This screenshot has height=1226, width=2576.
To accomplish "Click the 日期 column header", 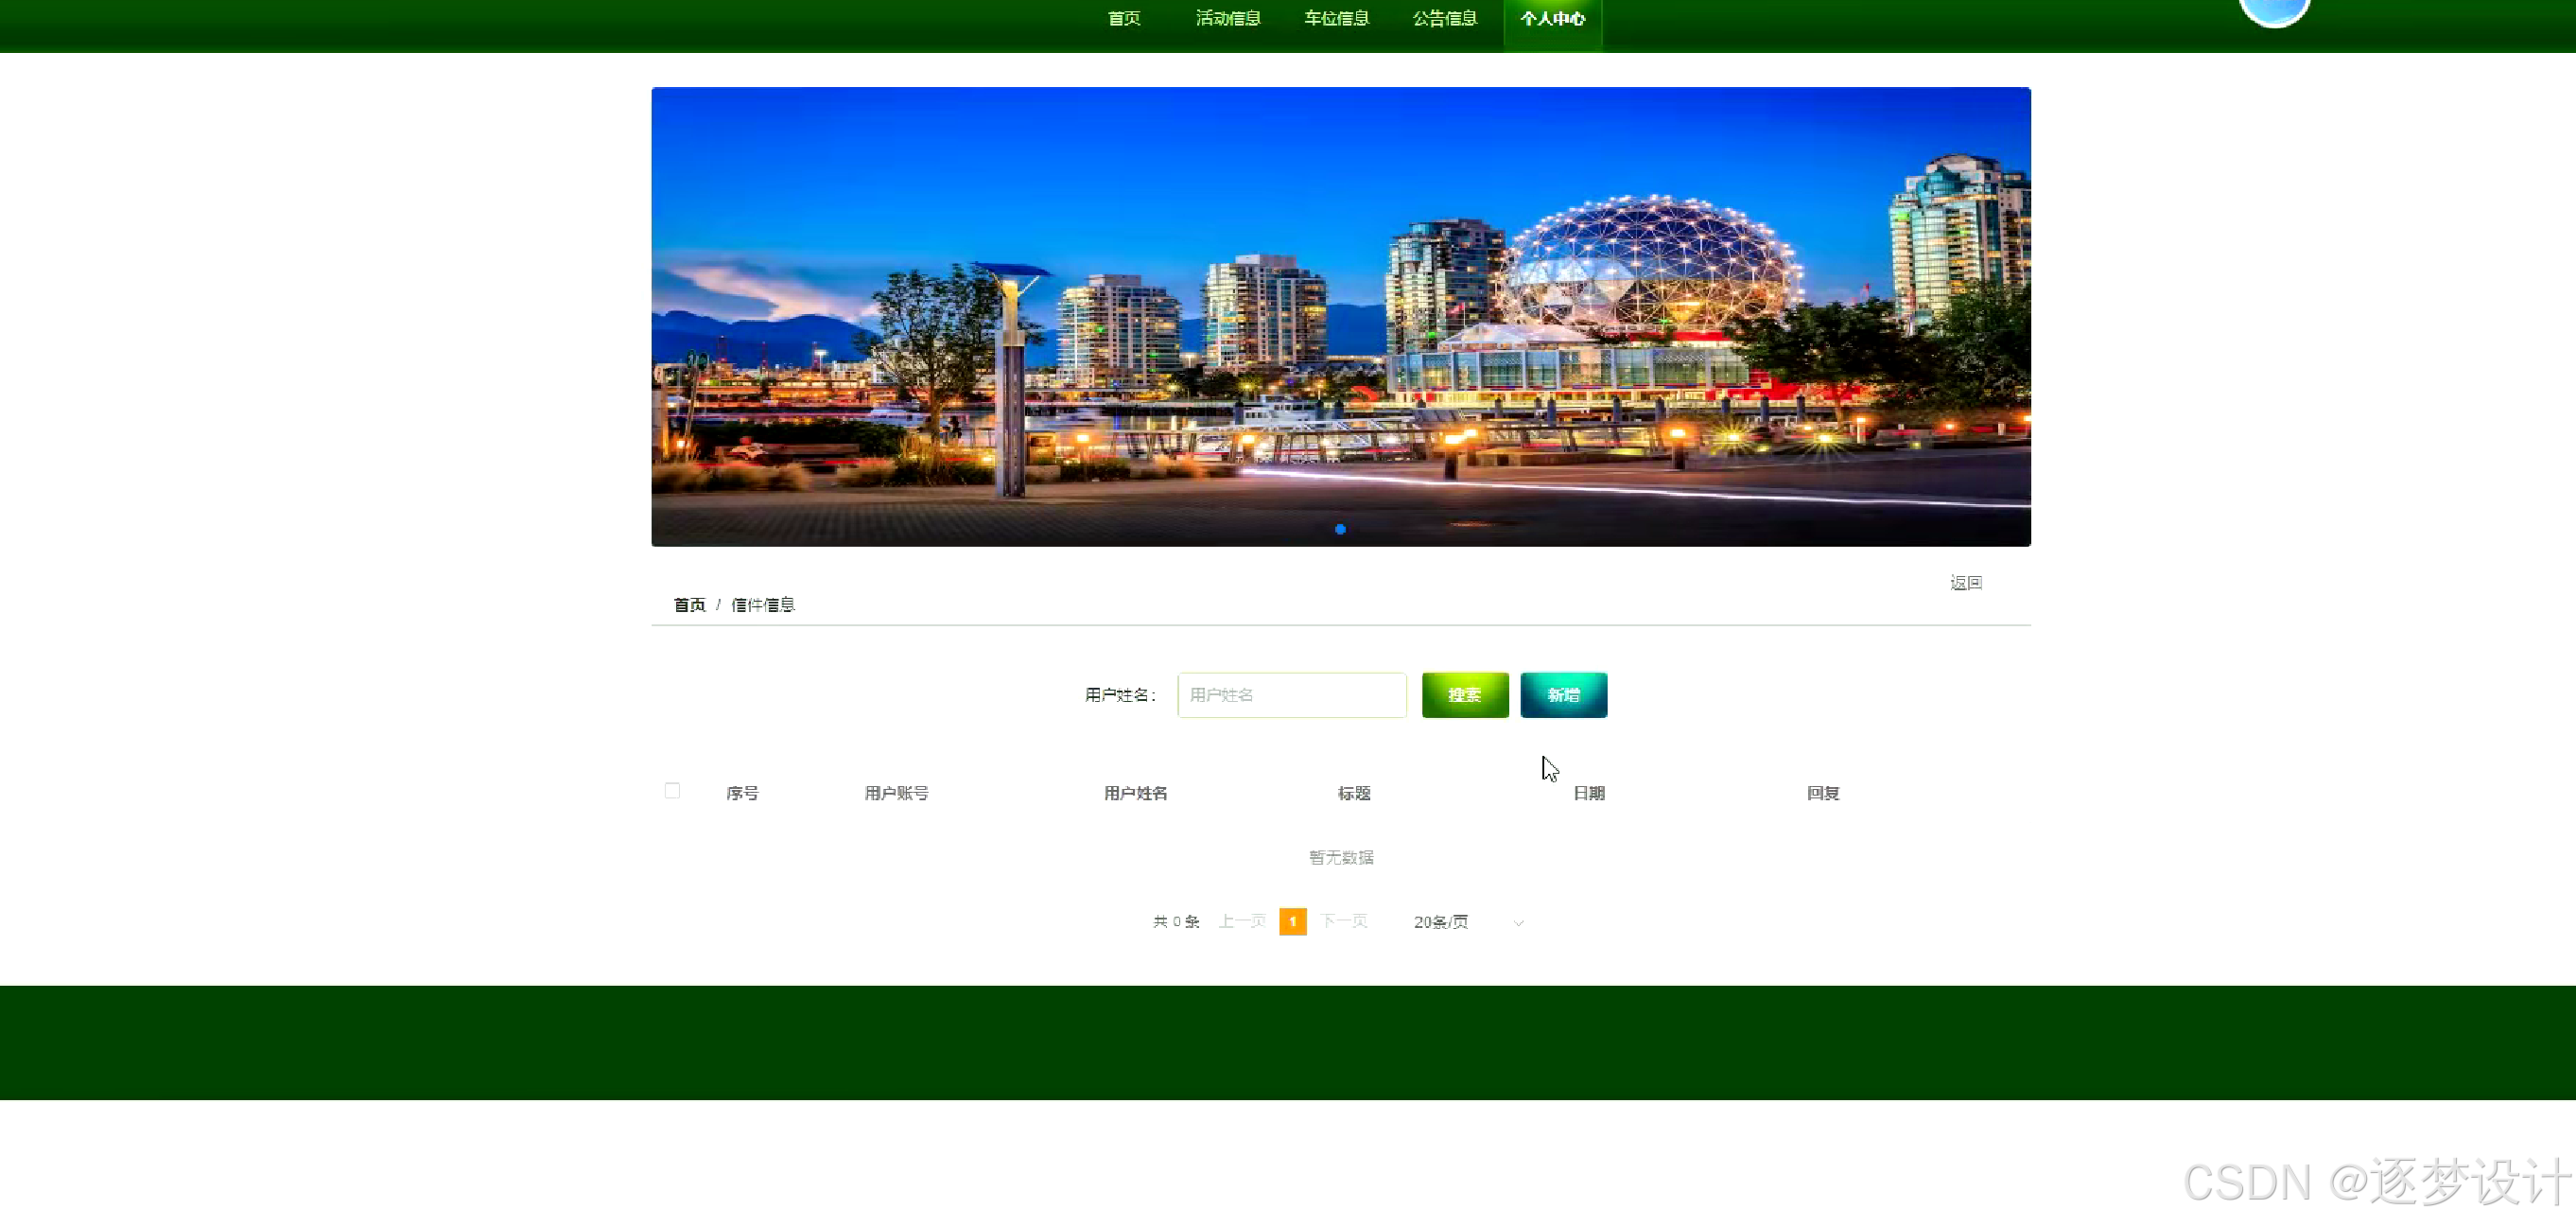I will point(1588,793).
